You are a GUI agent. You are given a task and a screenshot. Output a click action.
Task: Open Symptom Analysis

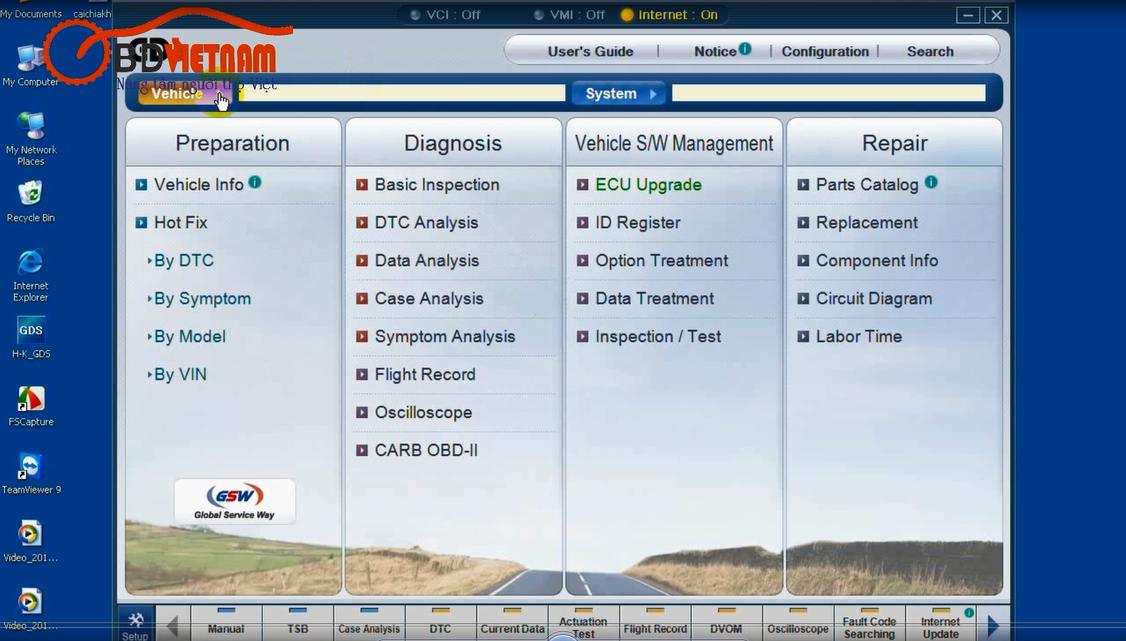click(445, 337)
